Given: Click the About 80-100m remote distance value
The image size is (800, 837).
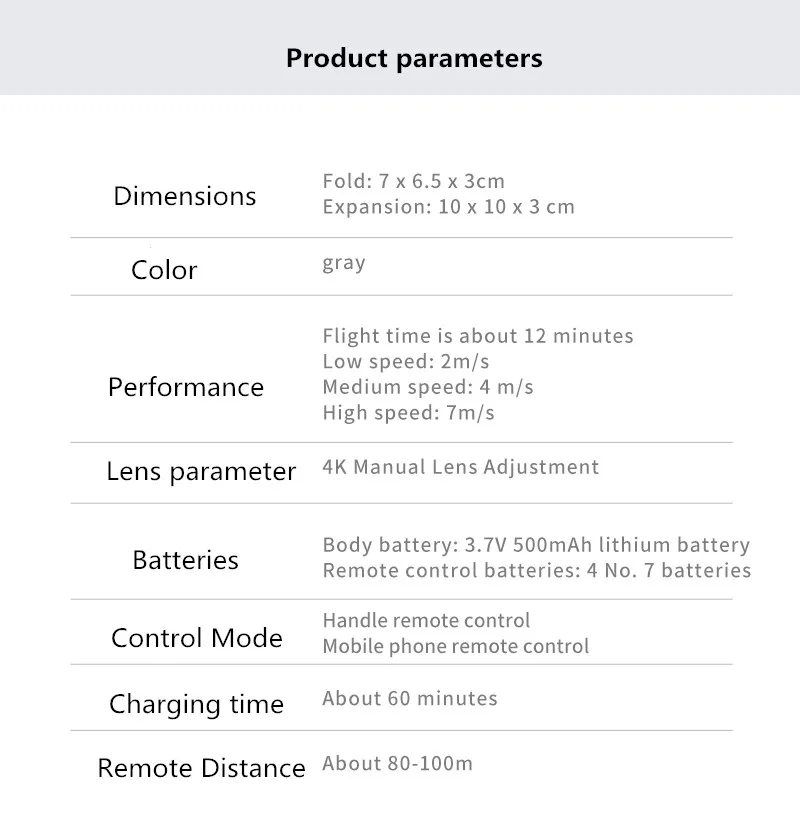Looking at the screenshot, I should pos(398,763).
